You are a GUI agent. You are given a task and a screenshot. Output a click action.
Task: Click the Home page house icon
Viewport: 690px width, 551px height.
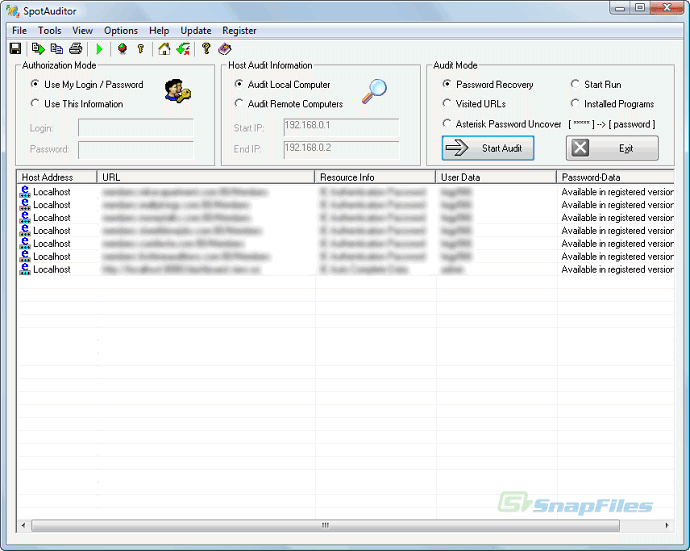coord(164,48)
